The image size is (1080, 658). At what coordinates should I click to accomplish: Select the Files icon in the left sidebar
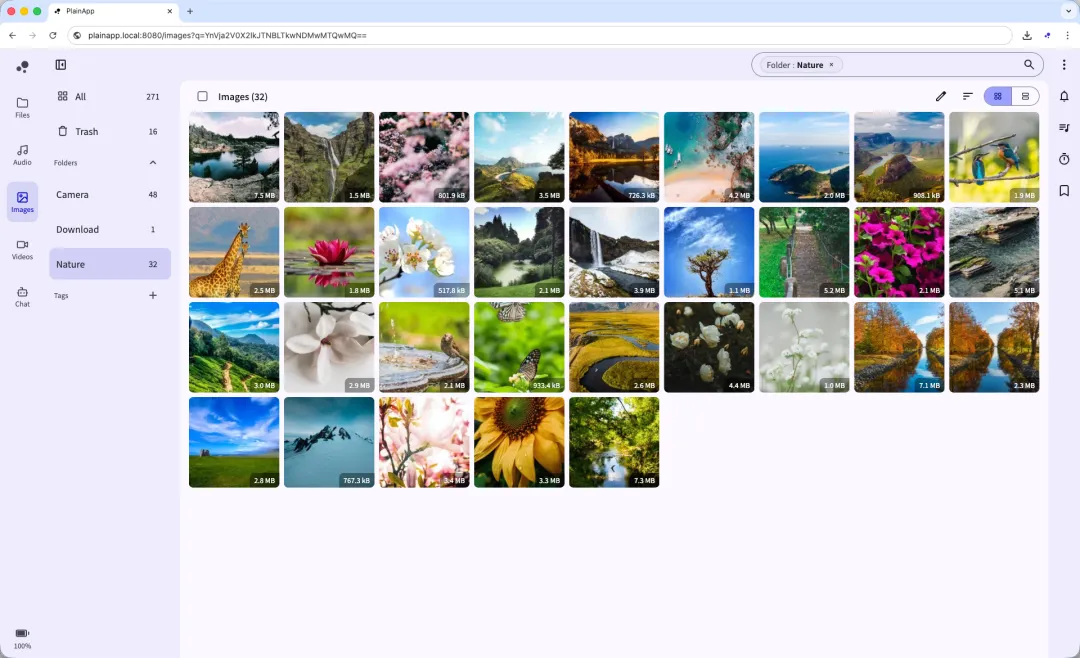point(22,102)
